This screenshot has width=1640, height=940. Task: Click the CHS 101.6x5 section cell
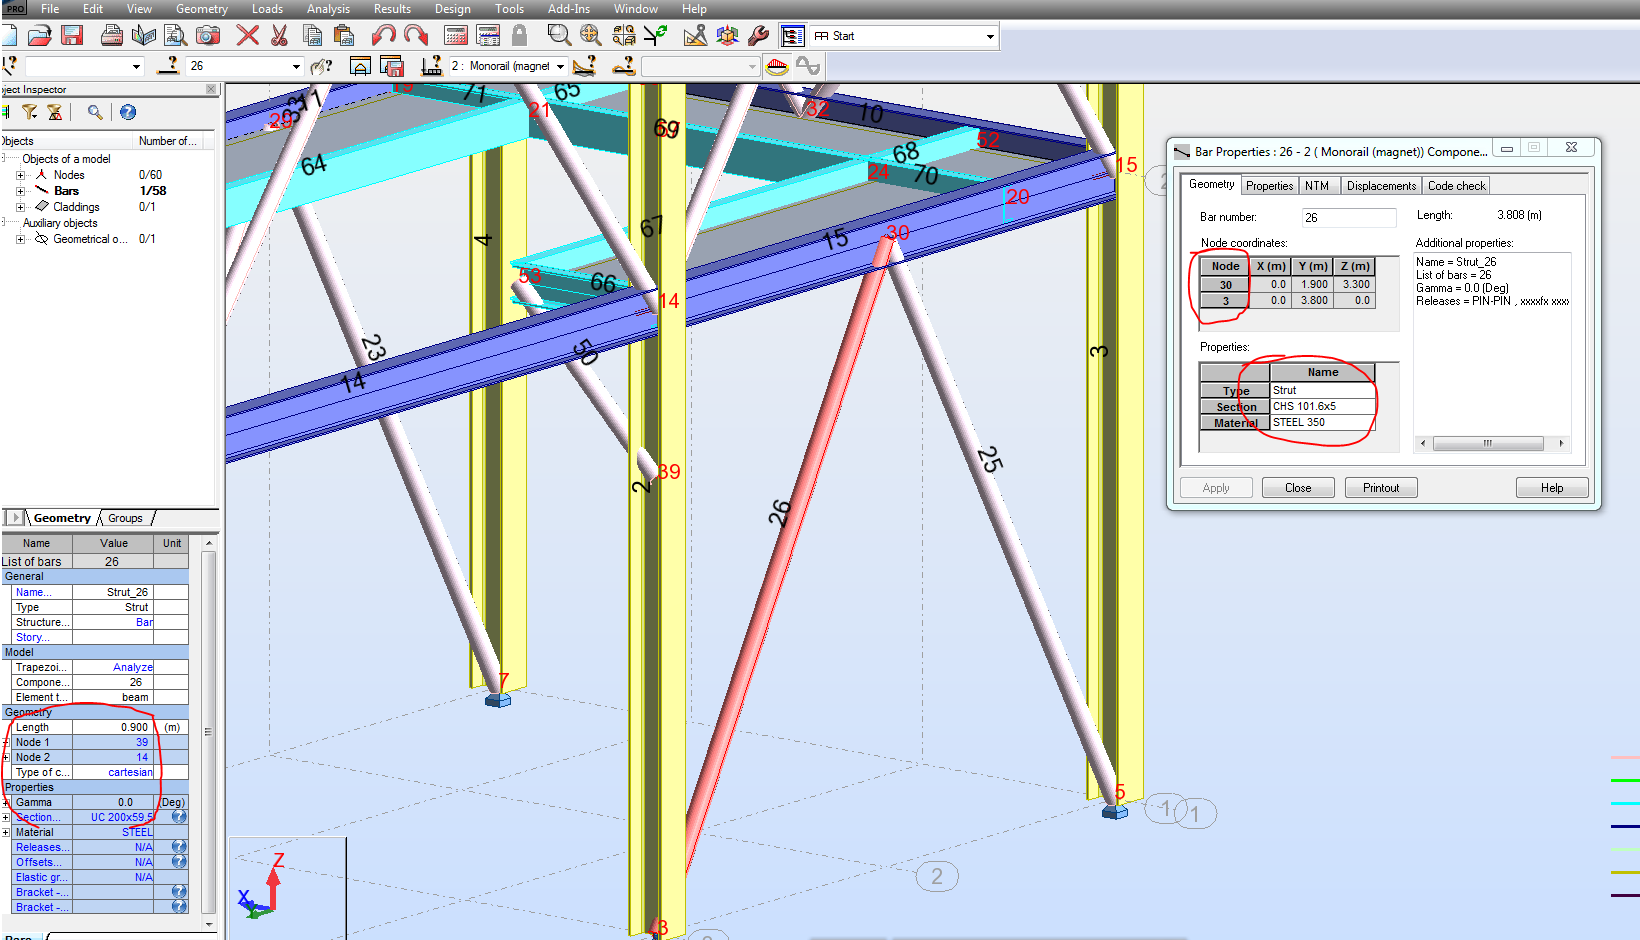click(1322, 406)
